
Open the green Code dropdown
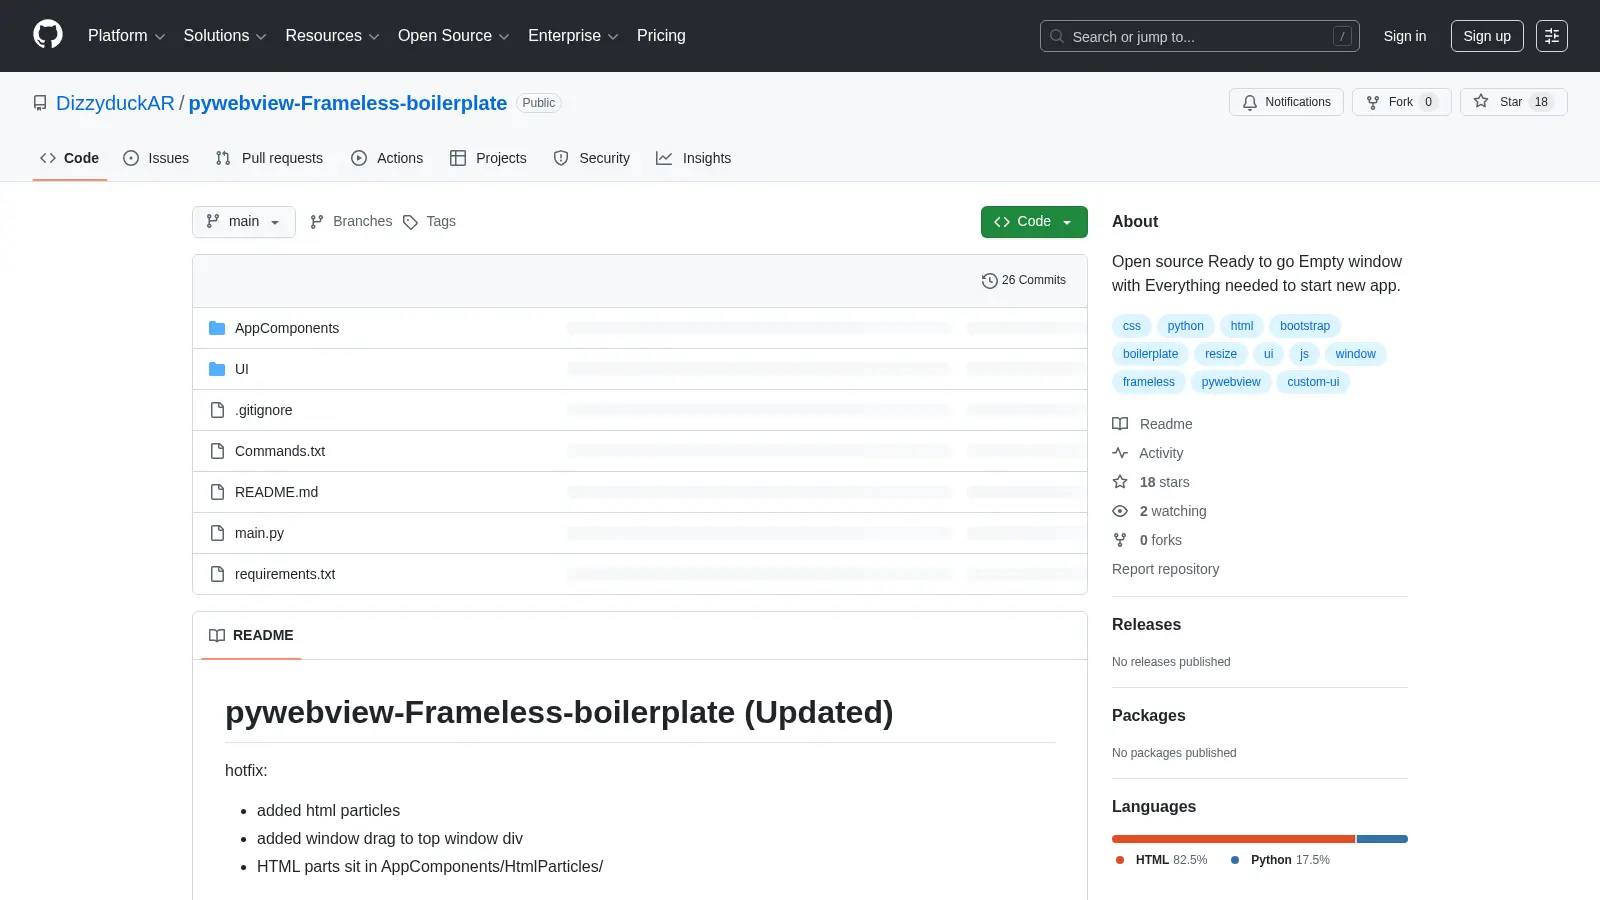tap(1034, 222)
